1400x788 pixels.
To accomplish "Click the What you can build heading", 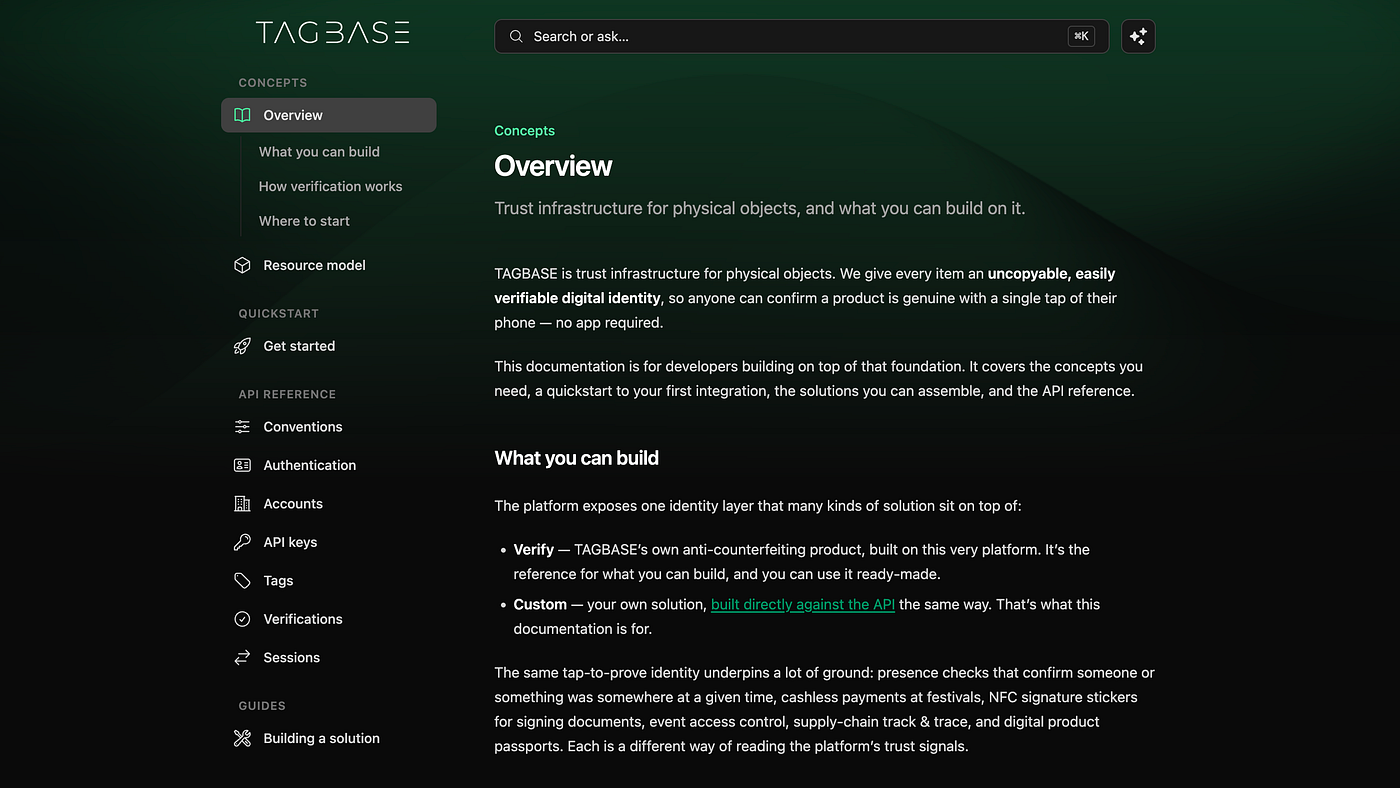I will click(x=576, y=458).
